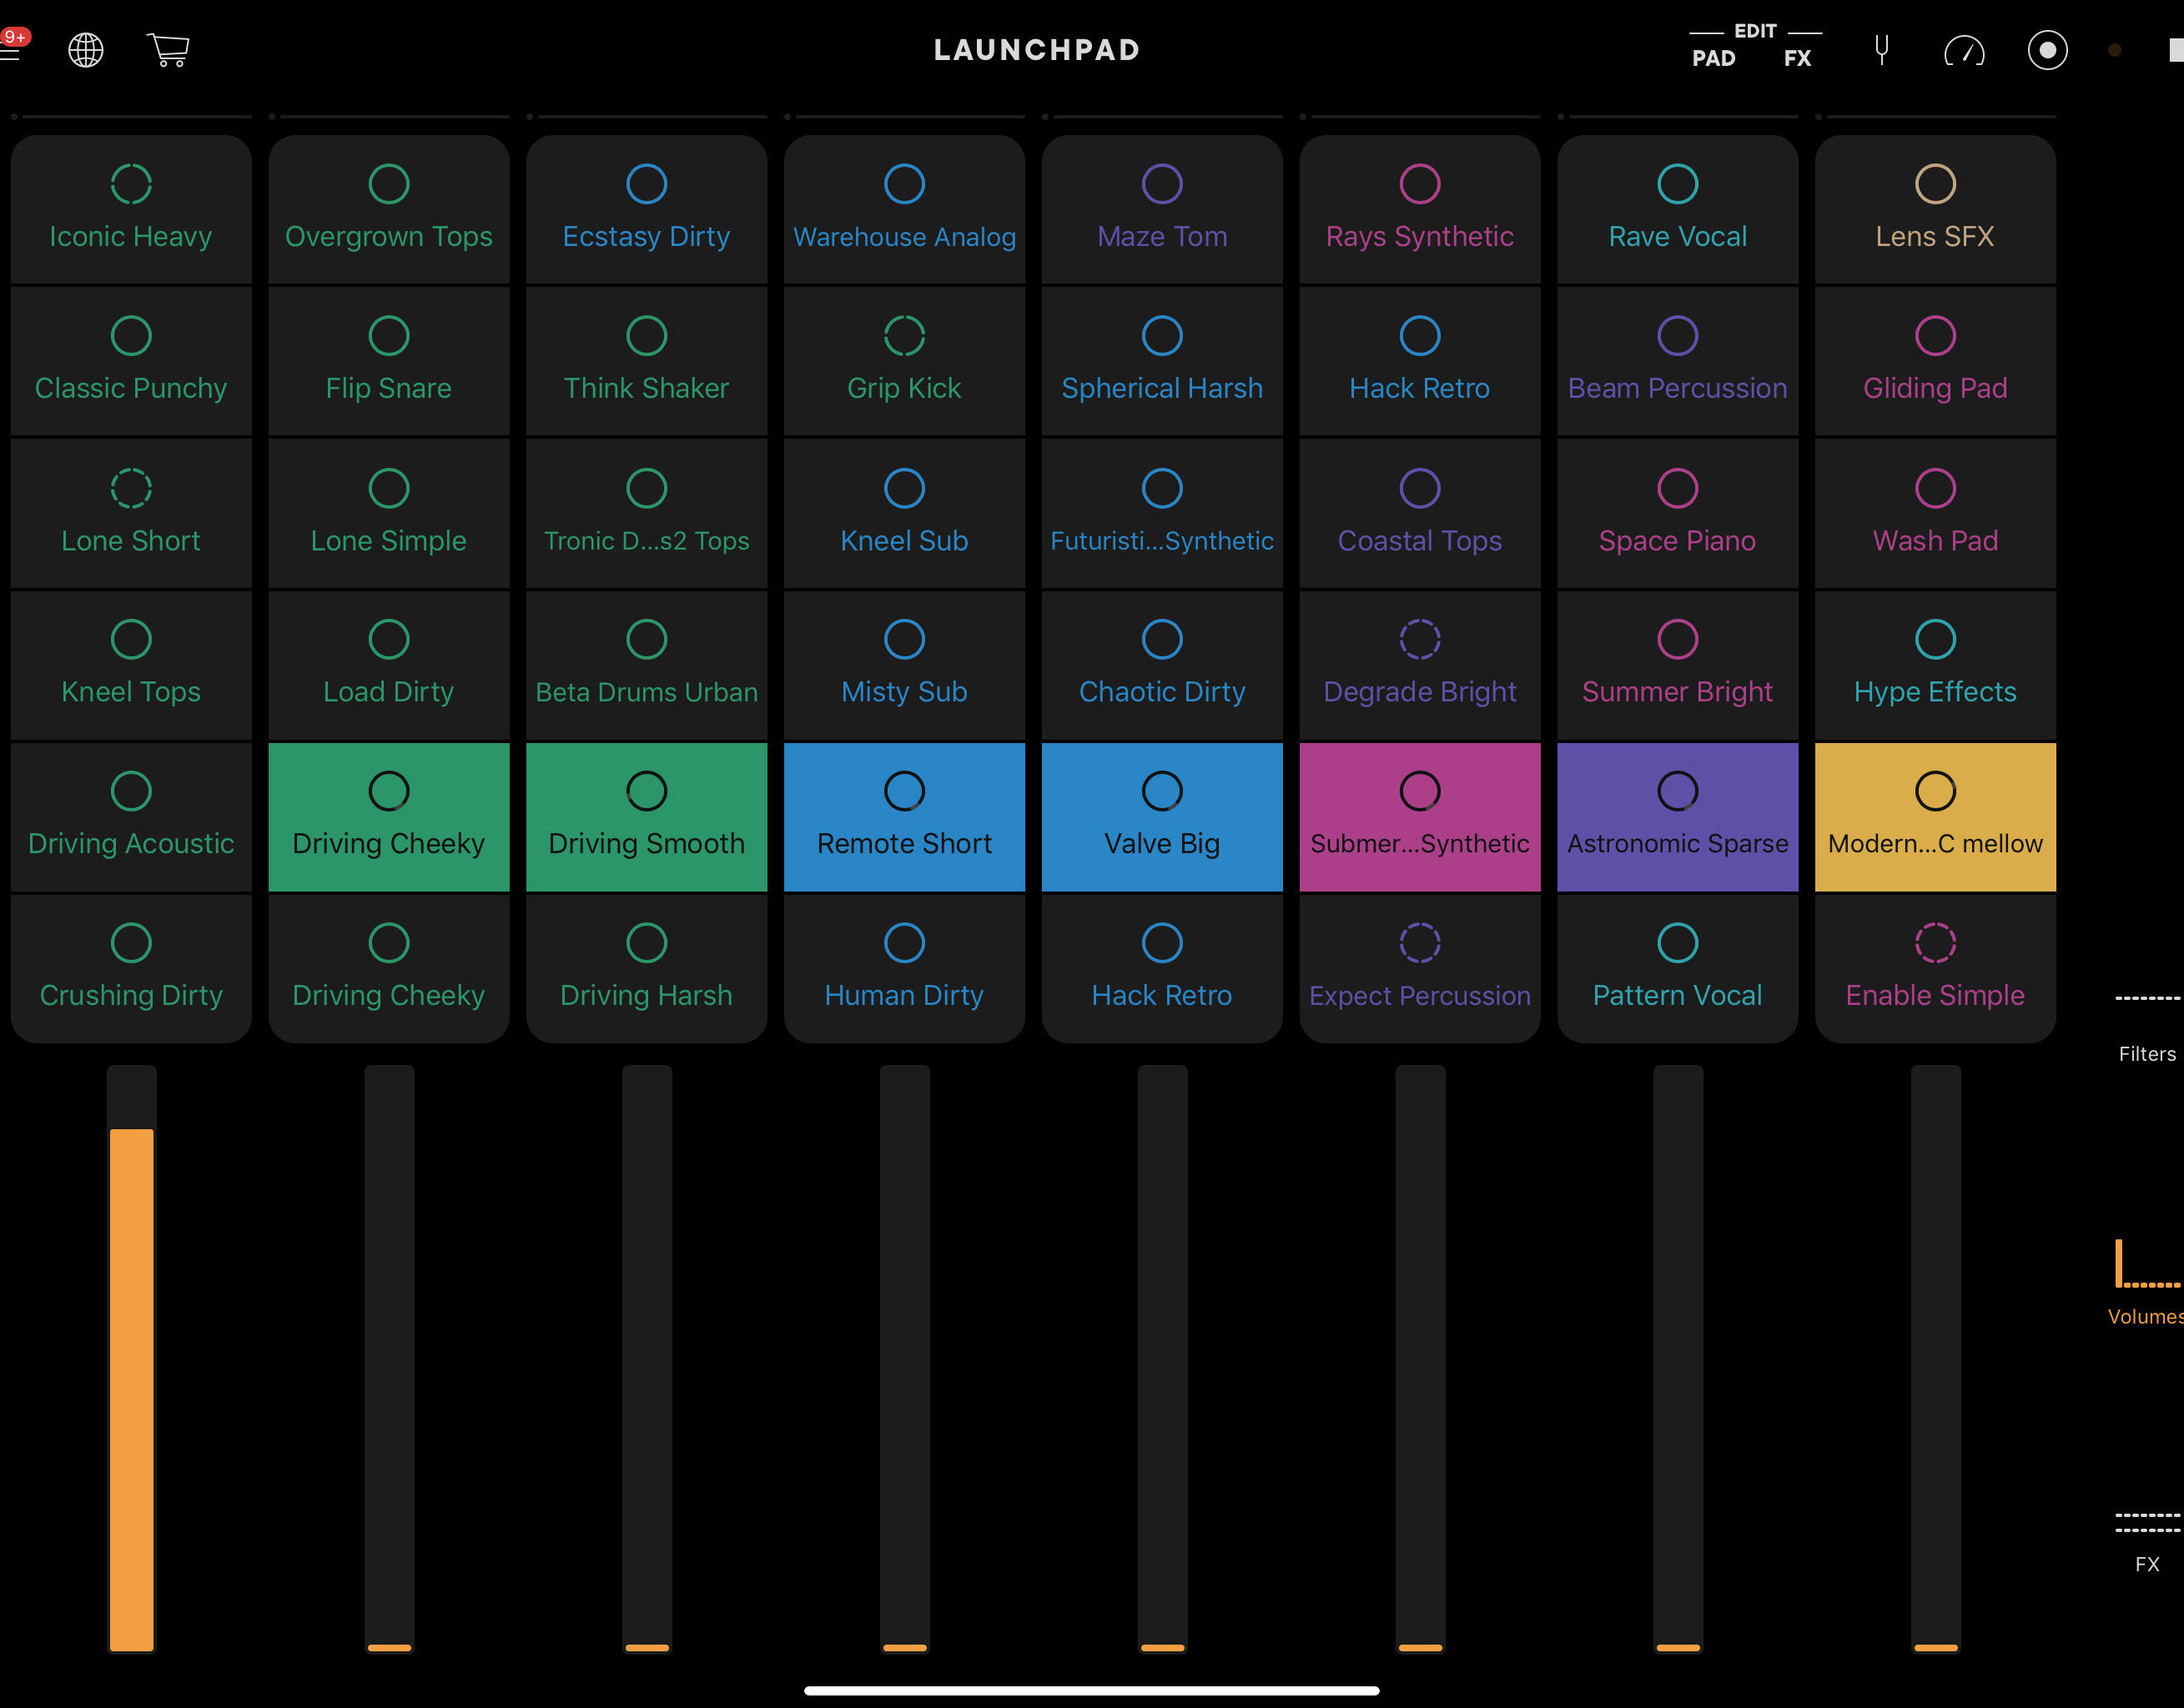Image resolution: width=2184 pixels, height=1708 pixels.
Task: Start recording with the record button
Action: point(2047,50)
